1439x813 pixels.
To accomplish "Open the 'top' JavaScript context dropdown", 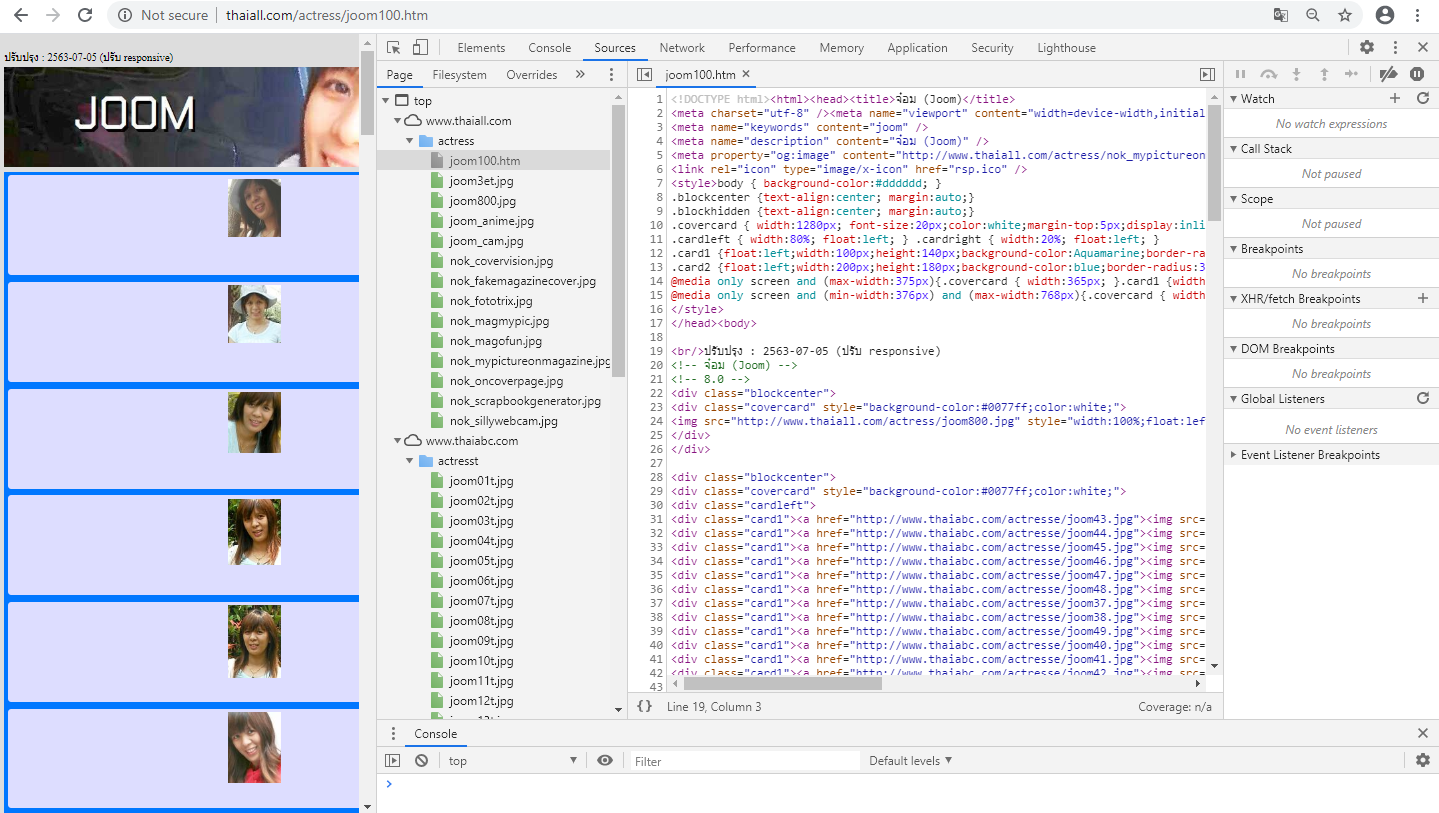I will (512, 760).
